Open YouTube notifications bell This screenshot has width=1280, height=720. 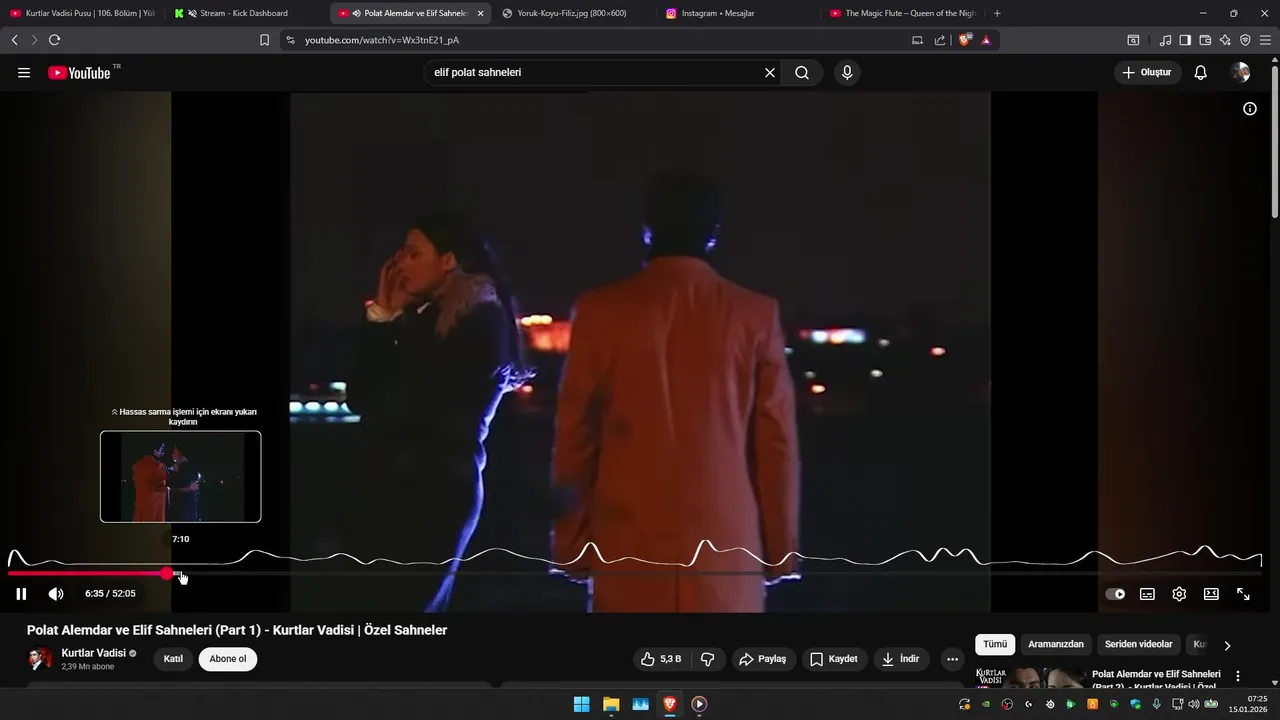1201,73
